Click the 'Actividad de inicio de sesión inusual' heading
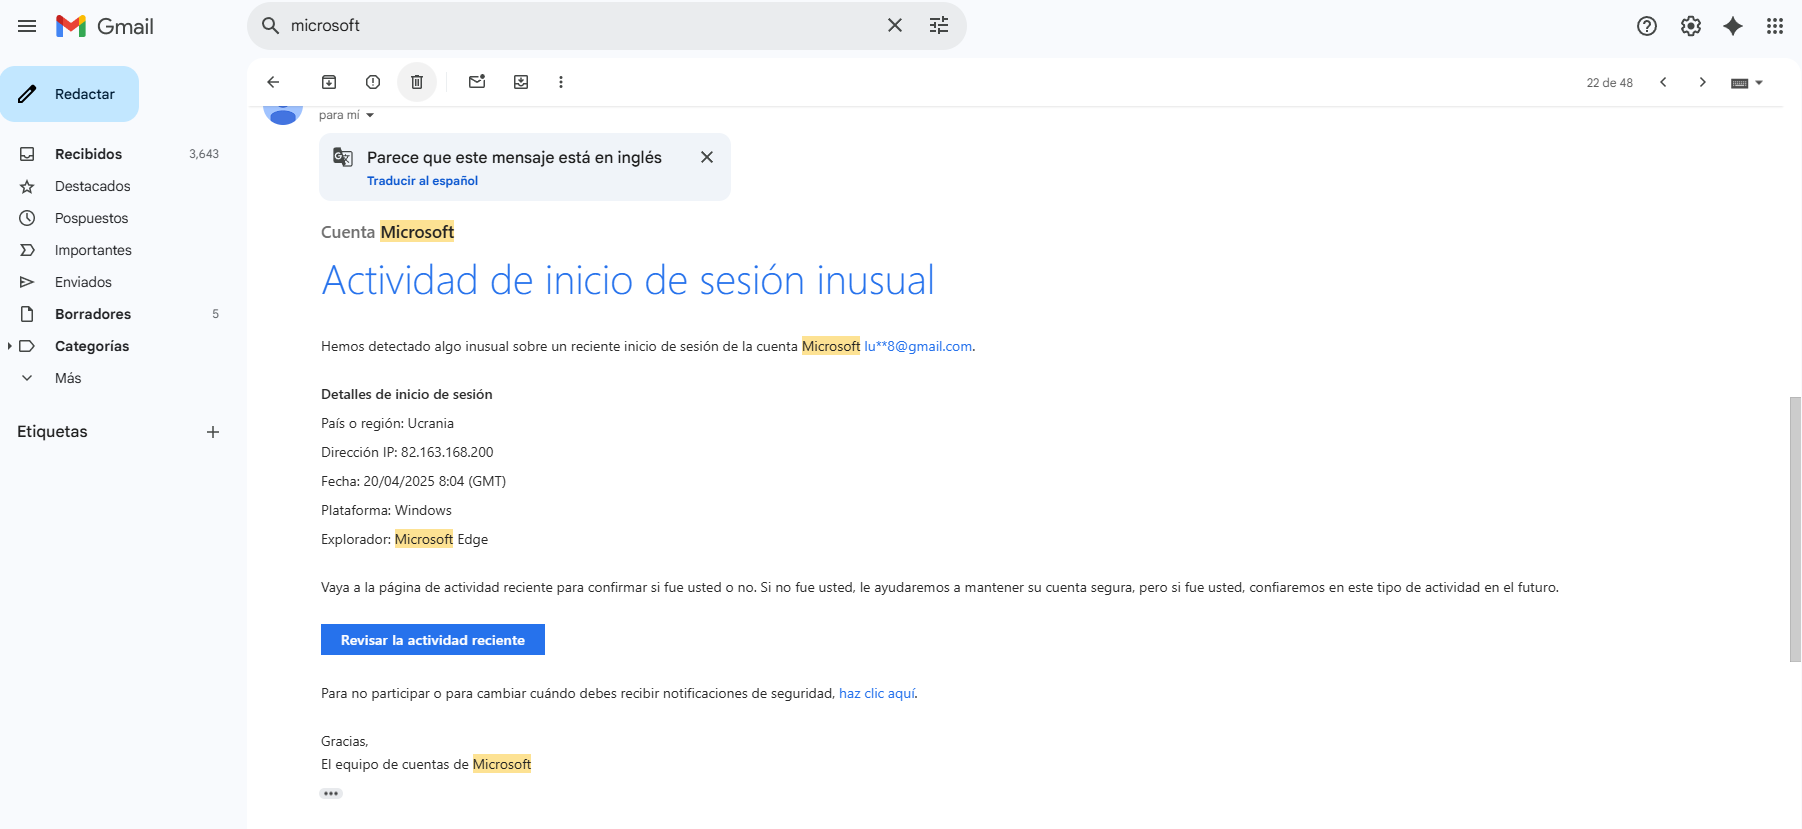This screenshot has height=829, width=1802. click(x=628, y=280)
